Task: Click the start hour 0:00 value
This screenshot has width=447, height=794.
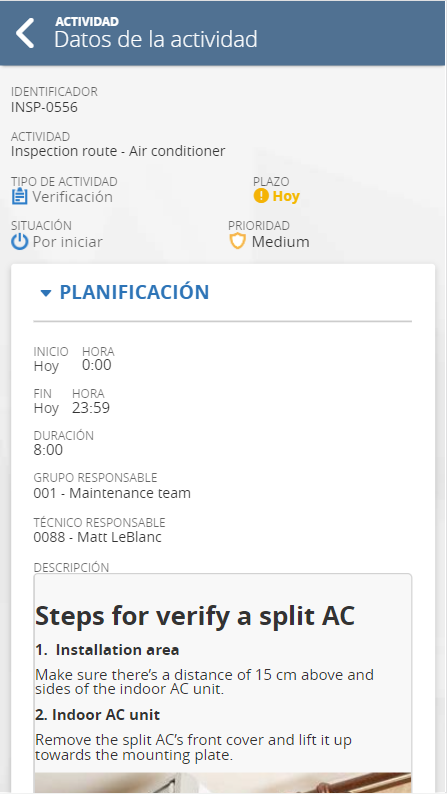Action: coord(97,365)
